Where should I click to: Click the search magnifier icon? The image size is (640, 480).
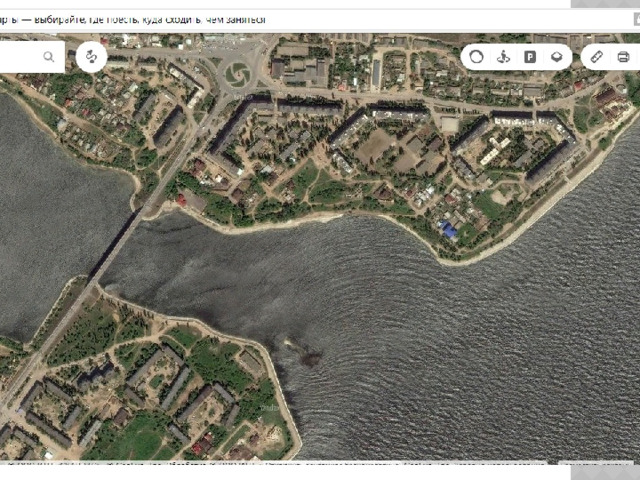point(49,57)
